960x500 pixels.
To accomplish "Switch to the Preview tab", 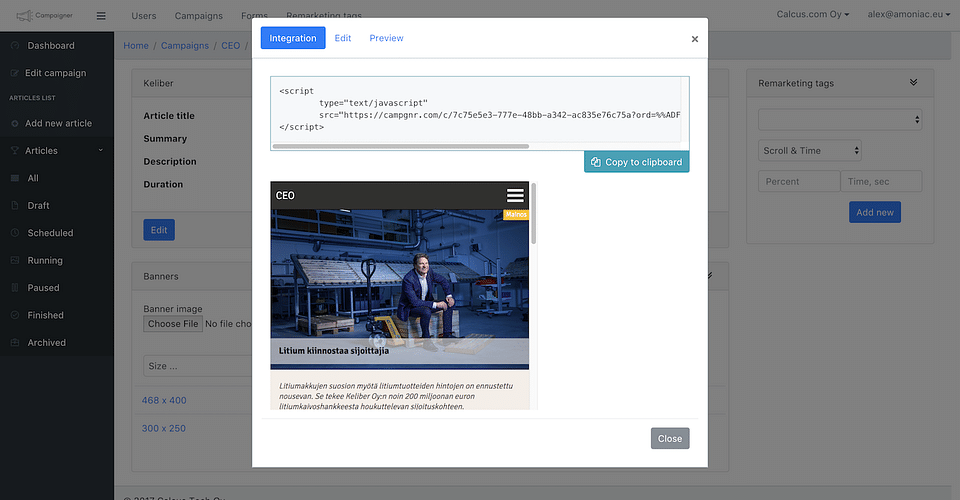I will pos(386,38).
